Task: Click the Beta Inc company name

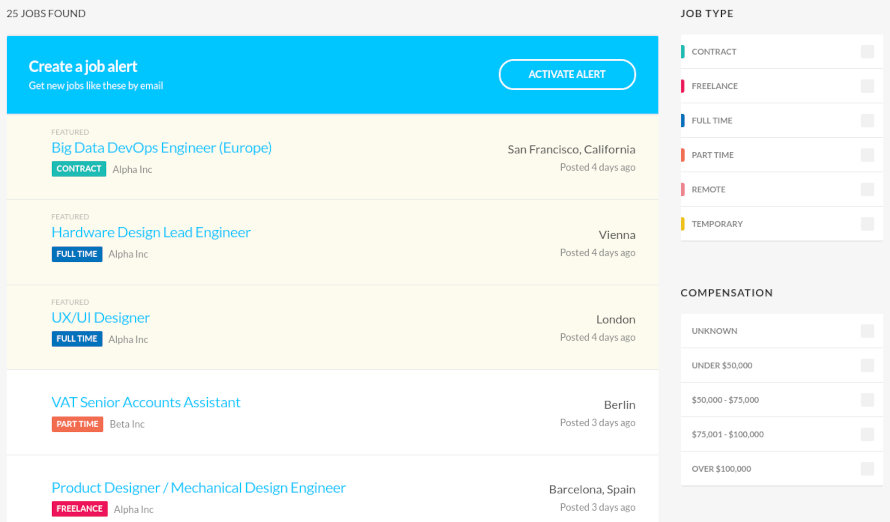Action: 127,424
